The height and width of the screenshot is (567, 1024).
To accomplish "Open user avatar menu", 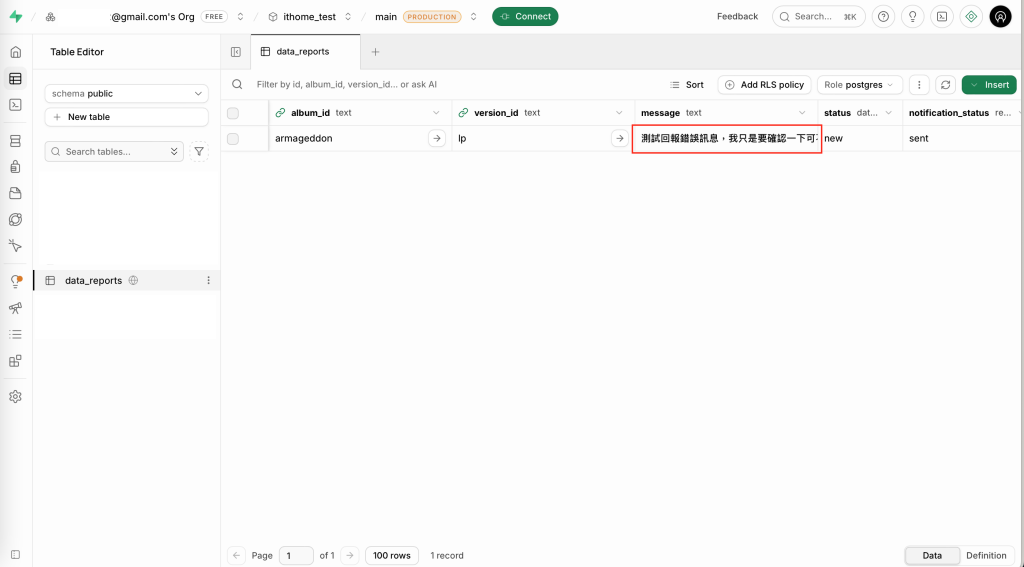I will pyautogui.click(x=1000, y=16).
